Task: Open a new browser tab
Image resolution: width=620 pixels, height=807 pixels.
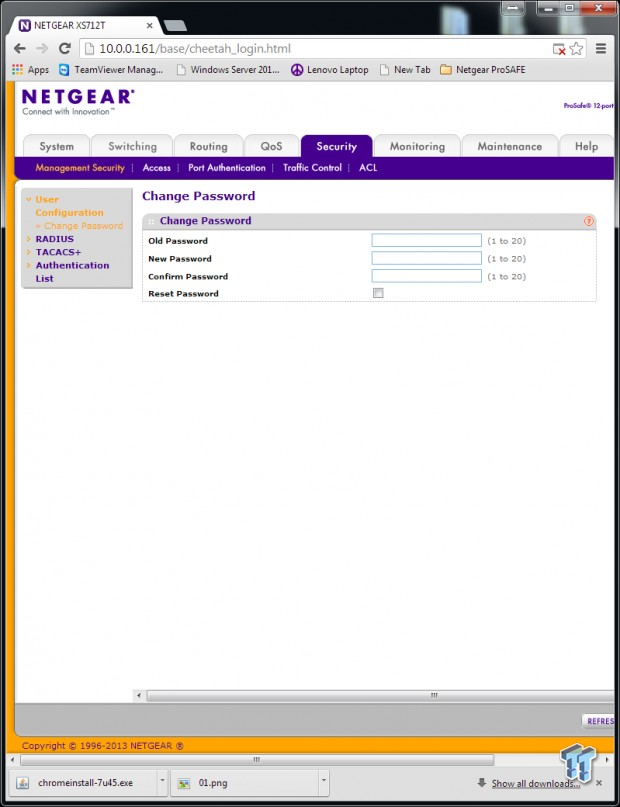Action: click(x=175, y=25)
